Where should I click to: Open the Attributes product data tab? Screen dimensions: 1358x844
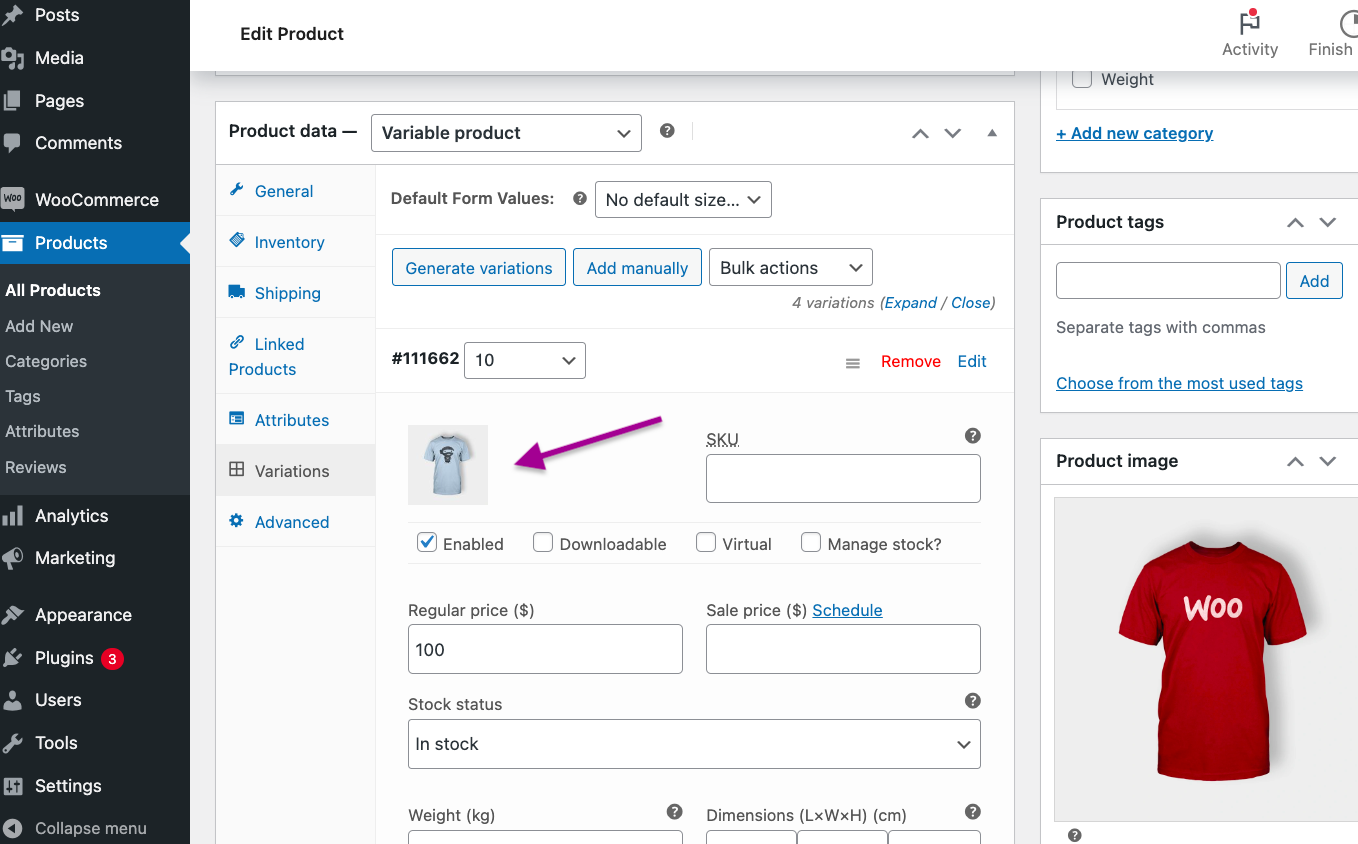click(x=291, y=420)
